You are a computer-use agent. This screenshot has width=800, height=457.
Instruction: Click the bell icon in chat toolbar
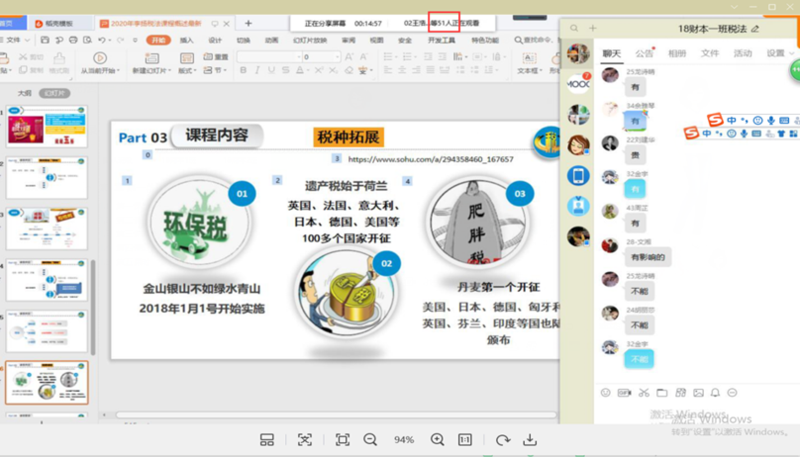(x=715, y=393)
